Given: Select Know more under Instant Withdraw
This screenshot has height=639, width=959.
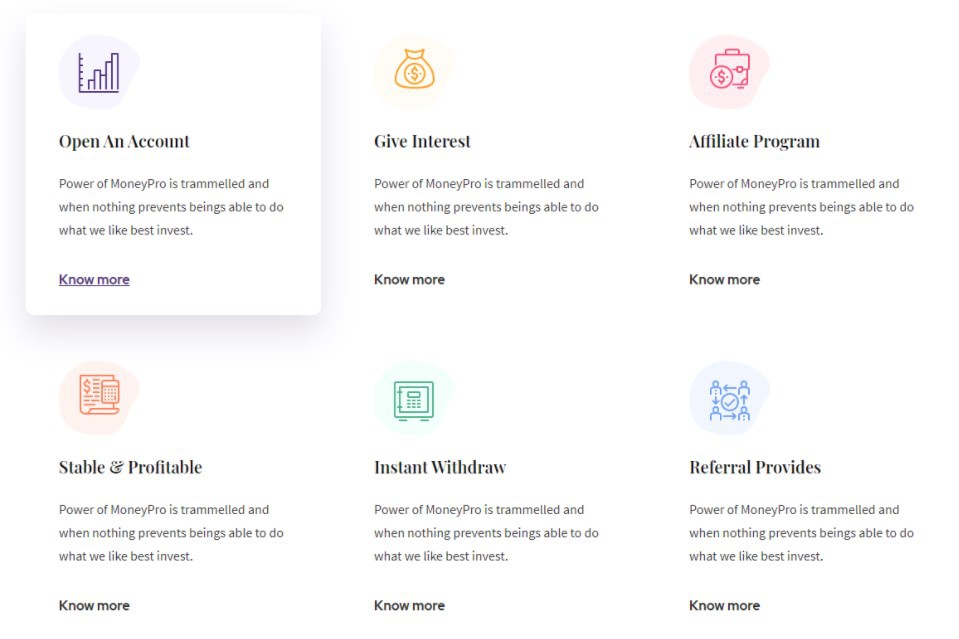Looking at the screenshot, I should point(409,606).
